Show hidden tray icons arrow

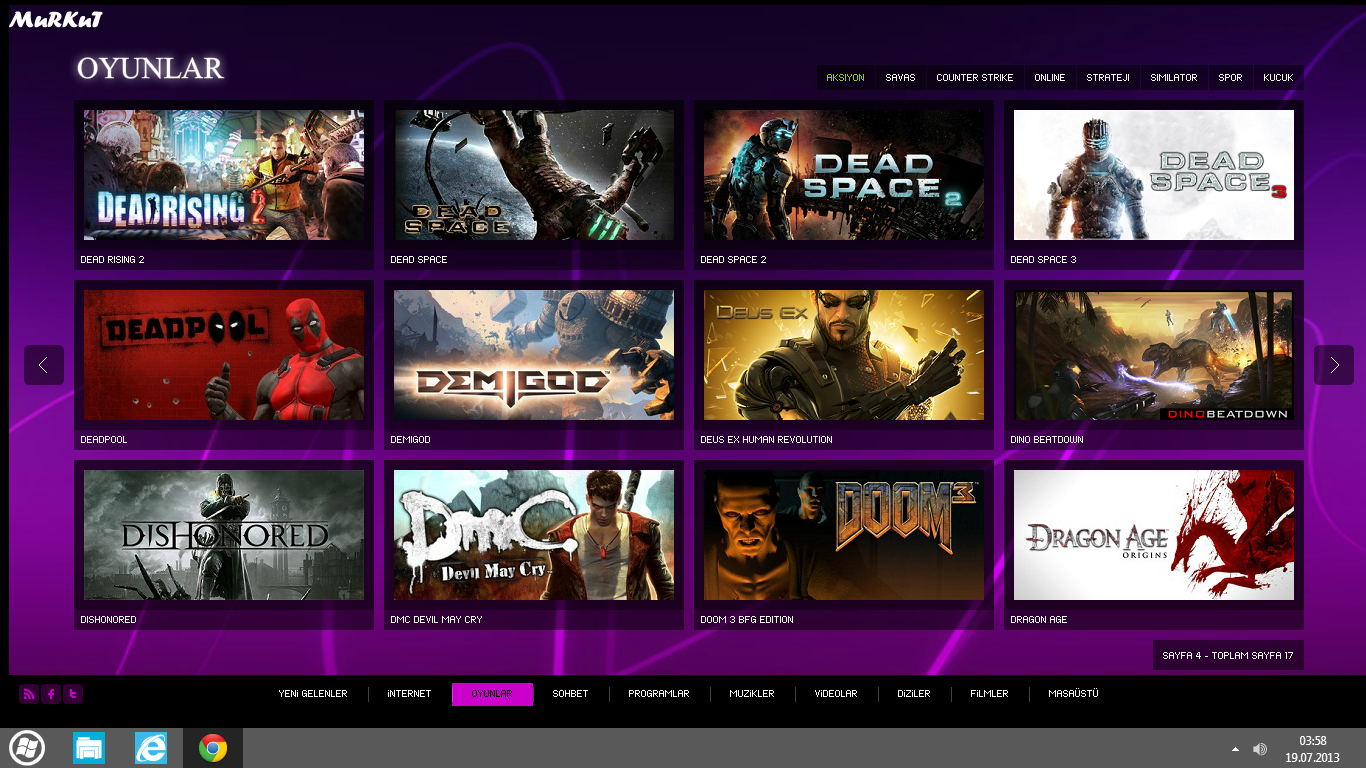pyautogui.click(x=1235, y=749)
